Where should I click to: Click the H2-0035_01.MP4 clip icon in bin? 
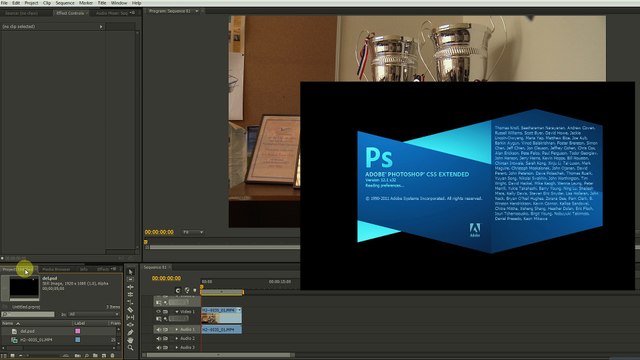pyautogui.click(x=14, y=340)
